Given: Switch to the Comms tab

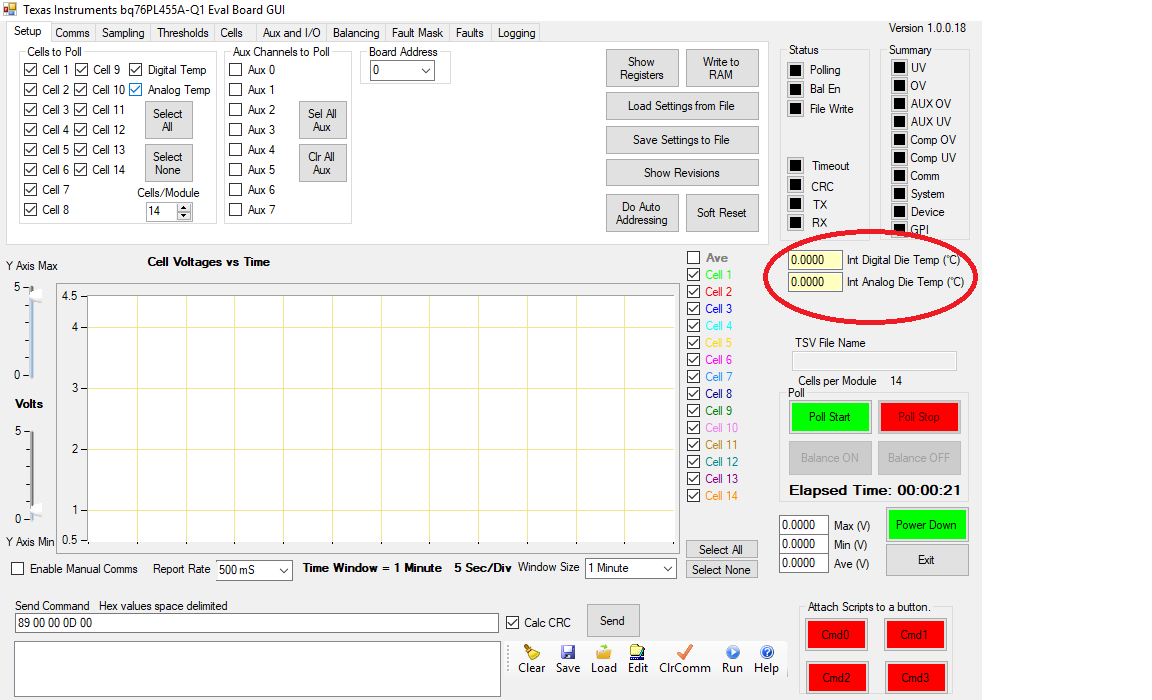Looking at the screenshot, I should point(72,32).
